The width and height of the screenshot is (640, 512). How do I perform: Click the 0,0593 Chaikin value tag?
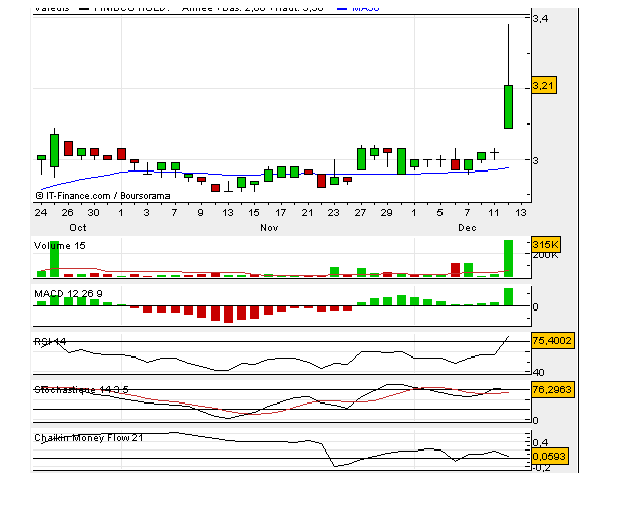[x=549, y=456]
